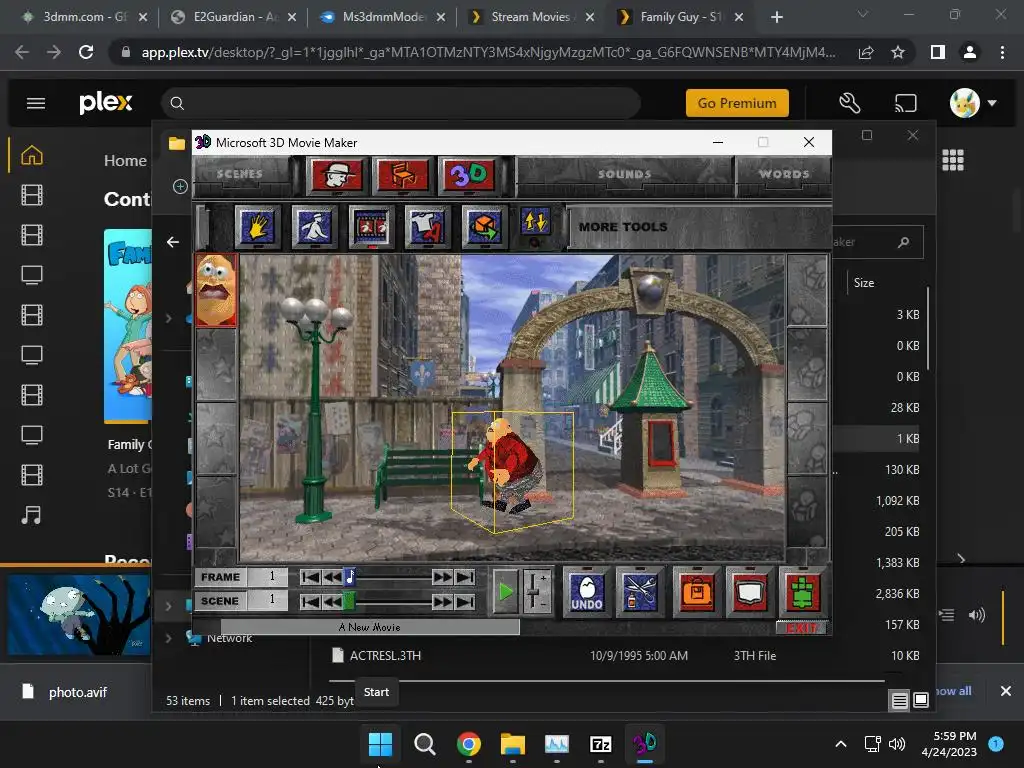Select the yellow hand action tool
Image resolution: width=1024 pixels, height=768 pixels.
[x=258, y=227]
